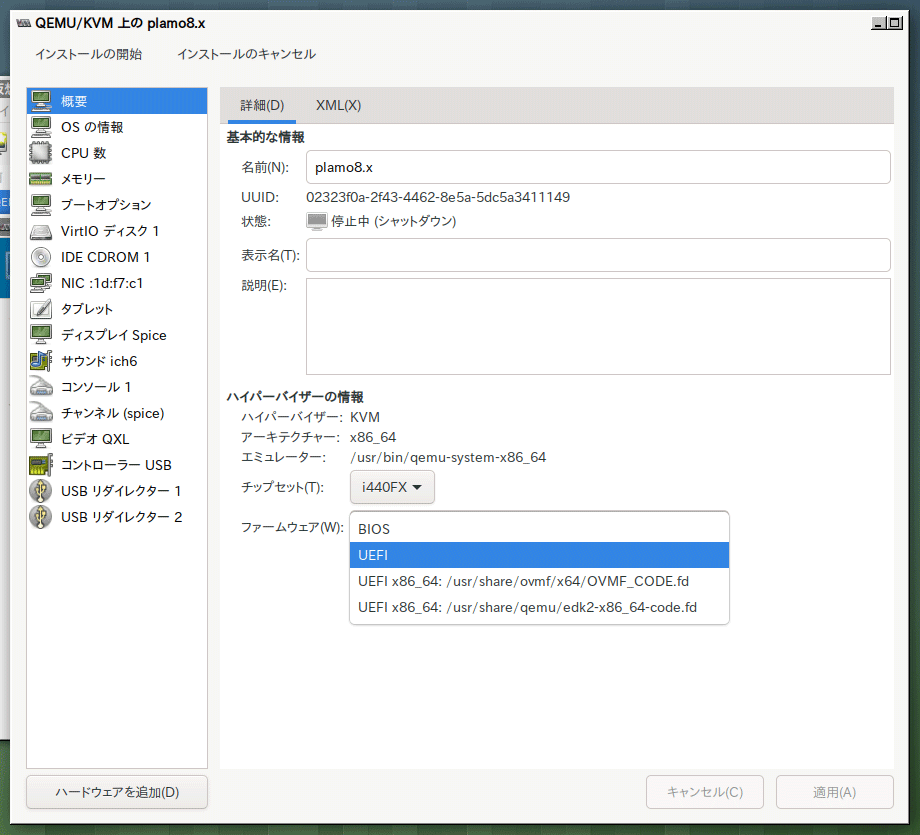Open the NIC :1d:f7:c1 network icon

[x=40, y=283]
